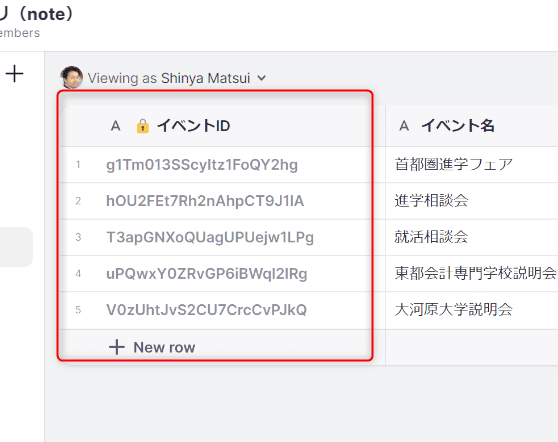558x442 pixels.
Task: Select row number 4
Action: click(78, 274)
